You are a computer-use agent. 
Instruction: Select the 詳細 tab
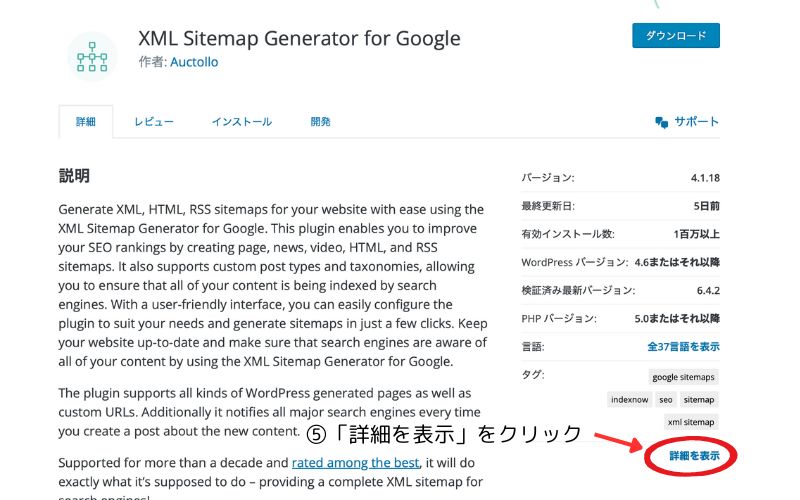pyautogui.click(x=86, y=121)
